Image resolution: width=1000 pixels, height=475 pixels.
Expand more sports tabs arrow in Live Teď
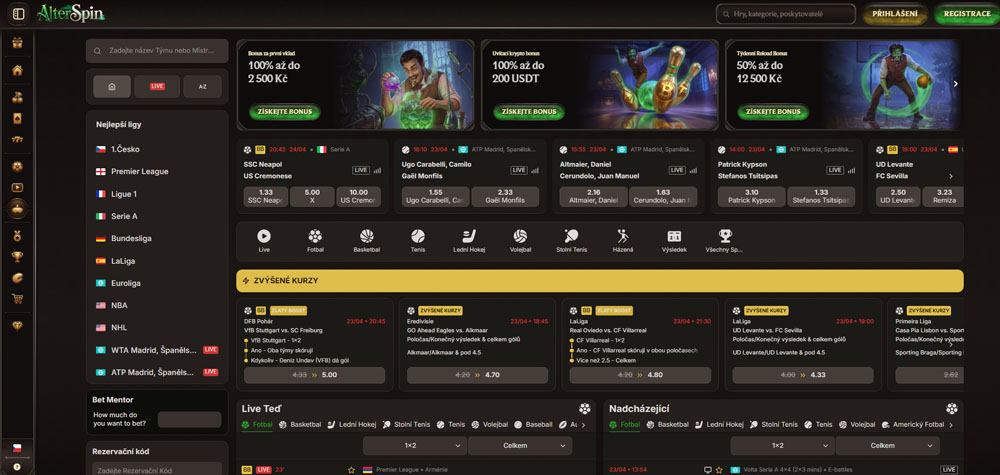584,425
